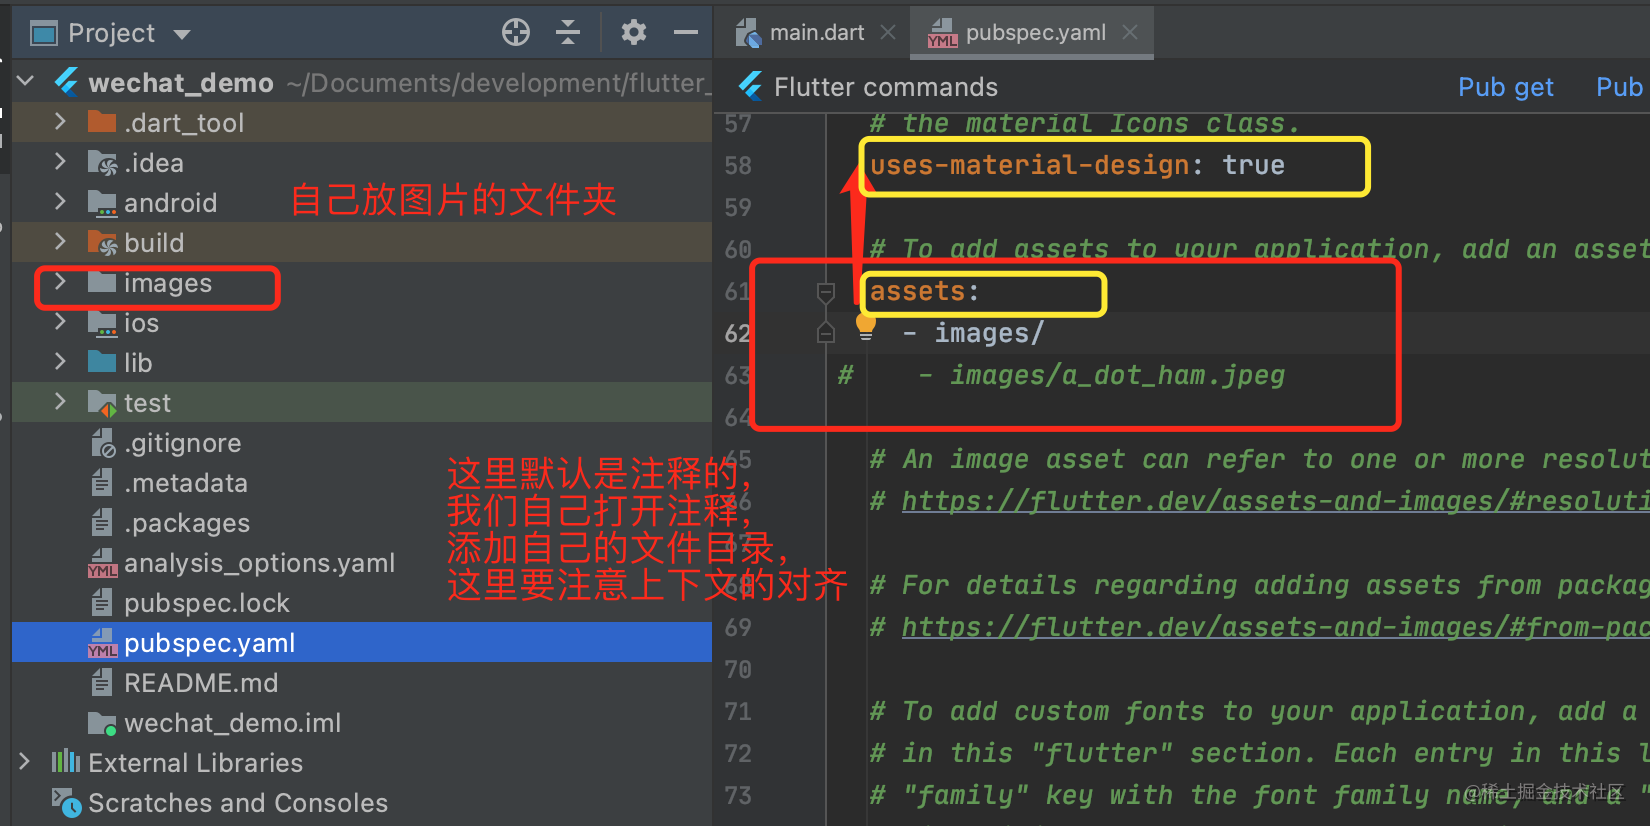Close the main.dart tab
Image resolution: width=1650 pixels, height=826 pixels.
pyautogui.click(x=887, y=32)
